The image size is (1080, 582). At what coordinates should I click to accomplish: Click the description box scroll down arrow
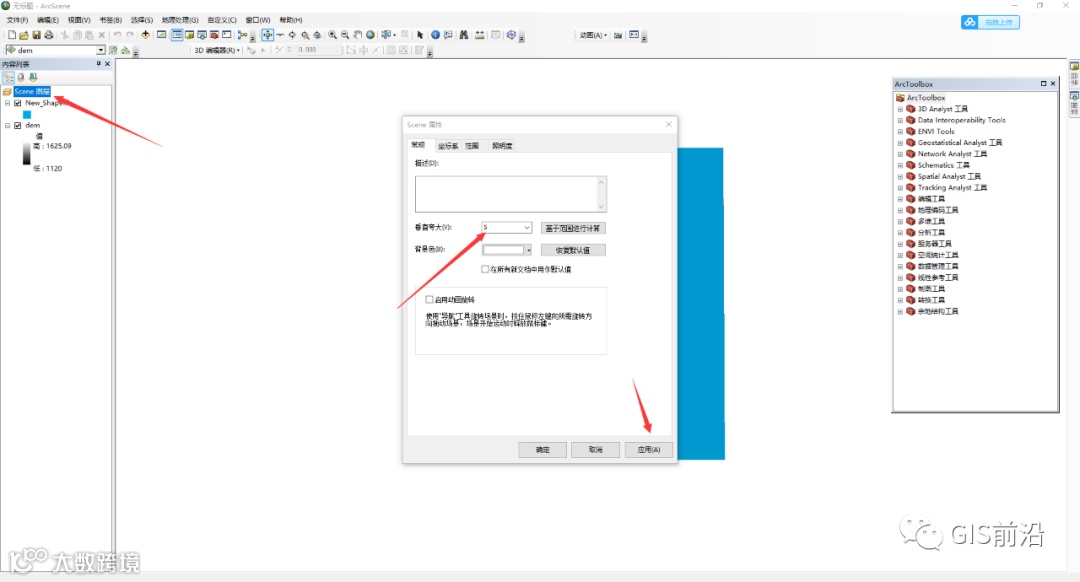pos(601,207)
